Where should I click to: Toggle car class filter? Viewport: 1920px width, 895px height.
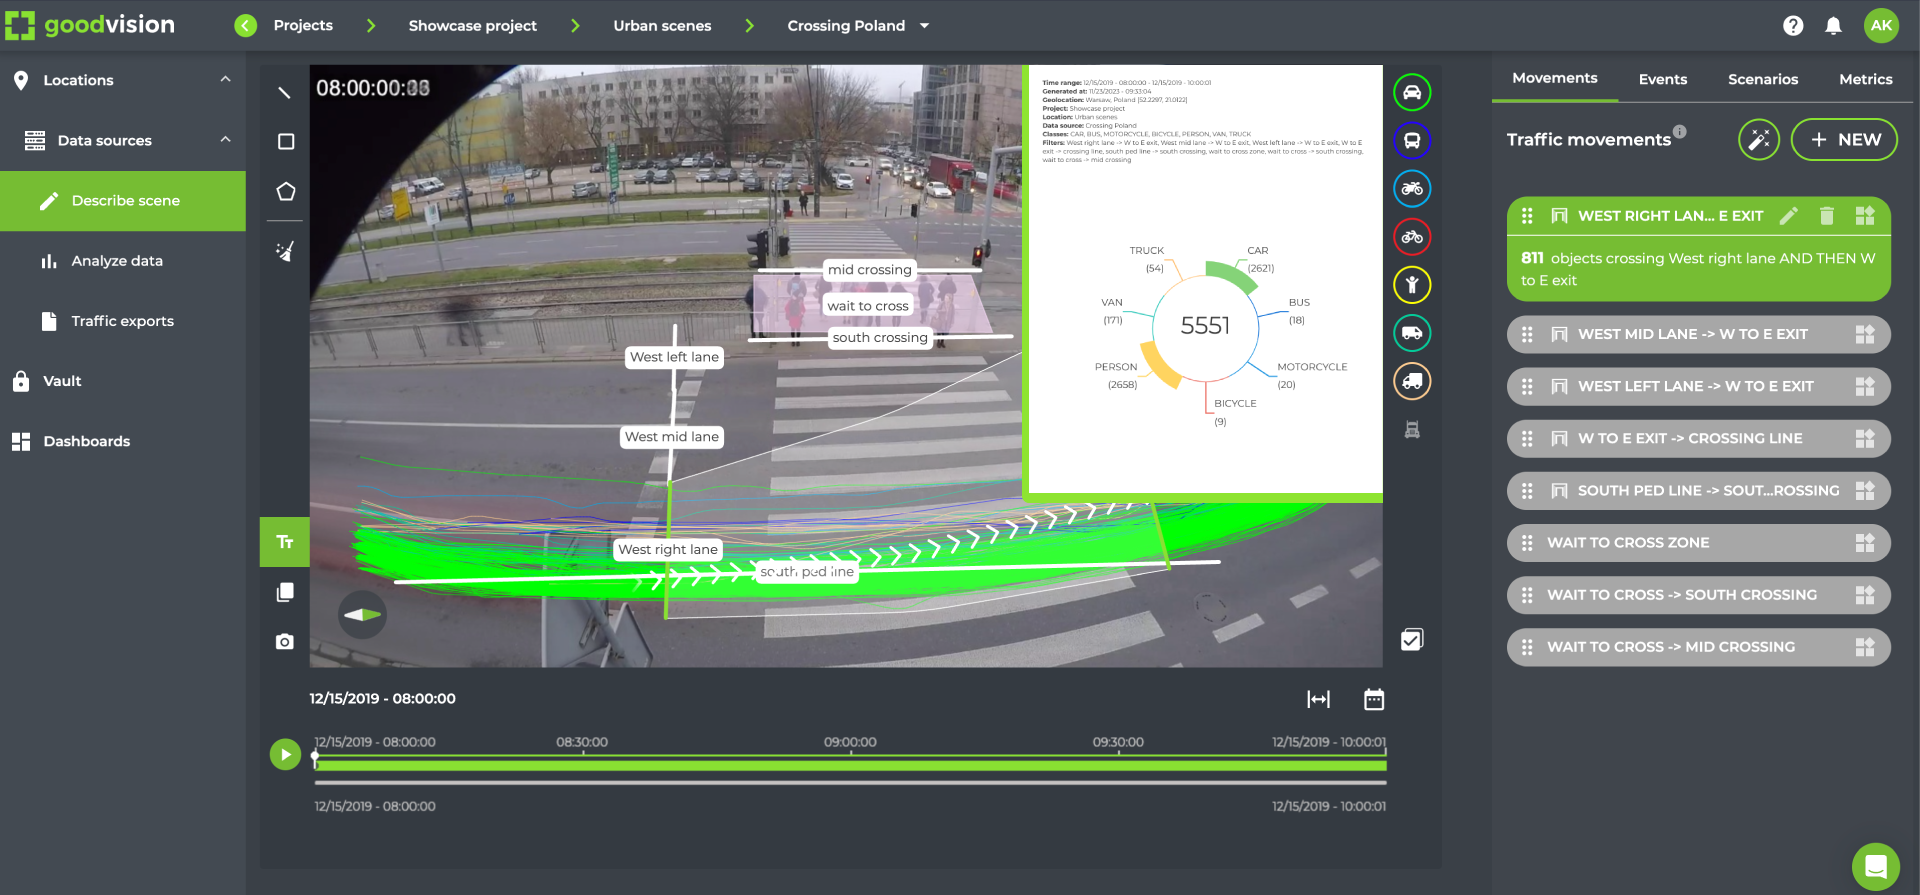point(1412,93)
